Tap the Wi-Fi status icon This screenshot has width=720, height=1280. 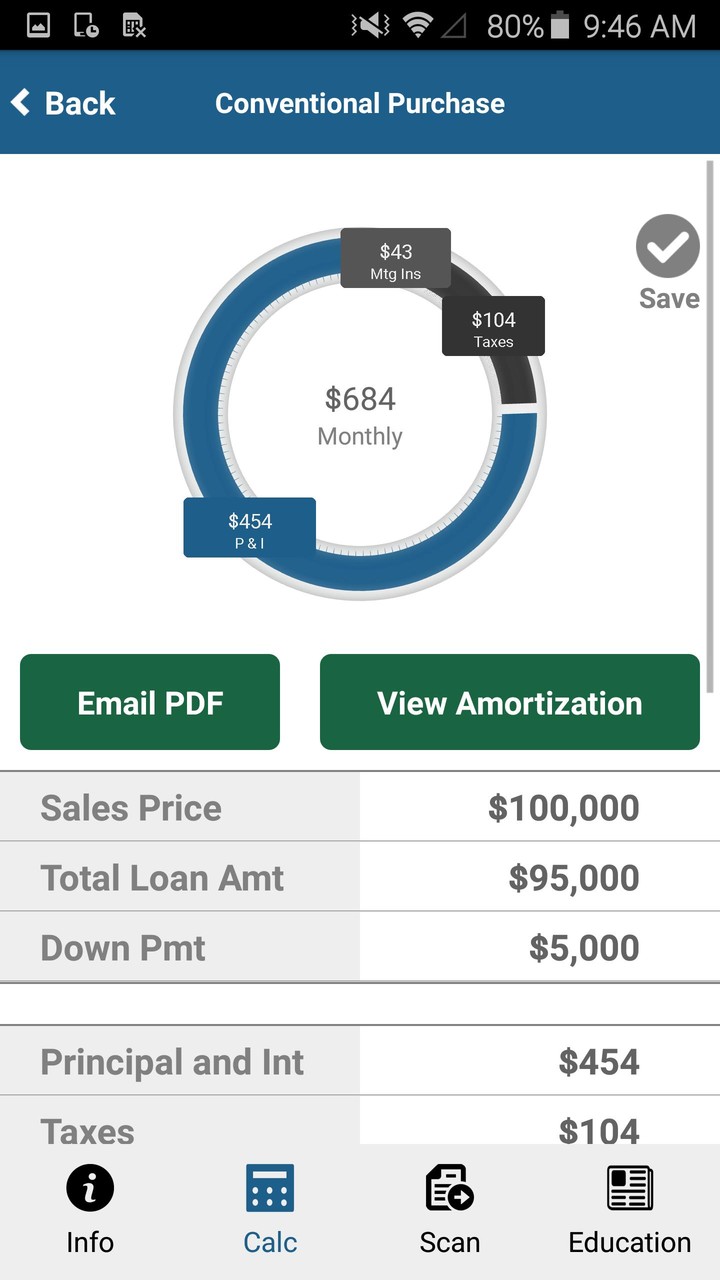[421, 25]
